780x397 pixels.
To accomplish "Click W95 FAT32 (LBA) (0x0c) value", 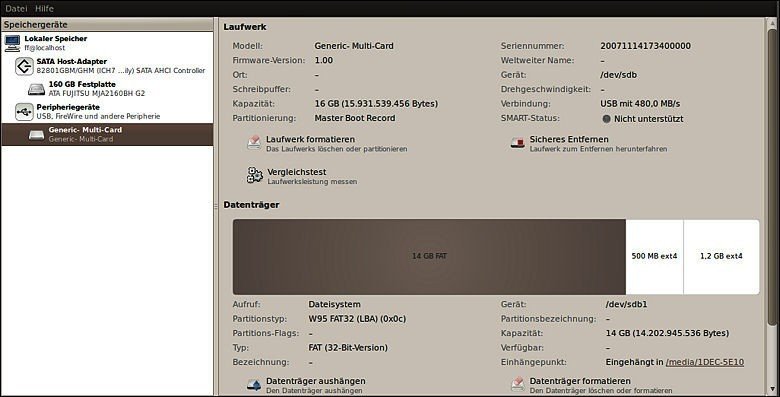I will [x=357, y=318].
